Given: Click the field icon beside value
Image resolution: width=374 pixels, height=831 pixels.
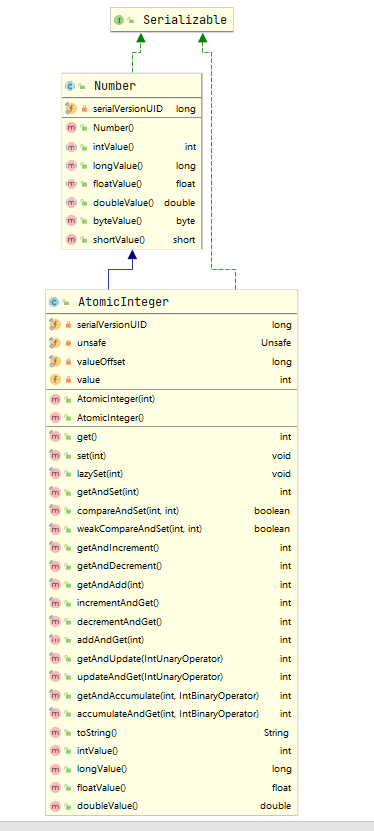Looking at the screenshot, I should click(x=55, y=379).
